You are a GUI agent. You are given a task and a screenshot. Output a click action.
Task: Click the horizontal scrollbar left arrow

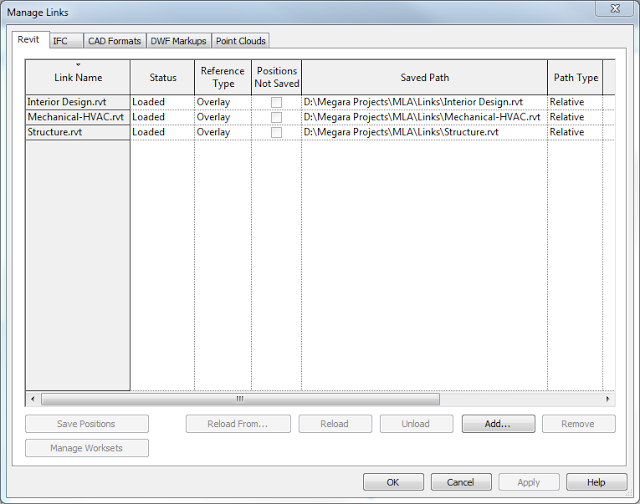[33, 399]
